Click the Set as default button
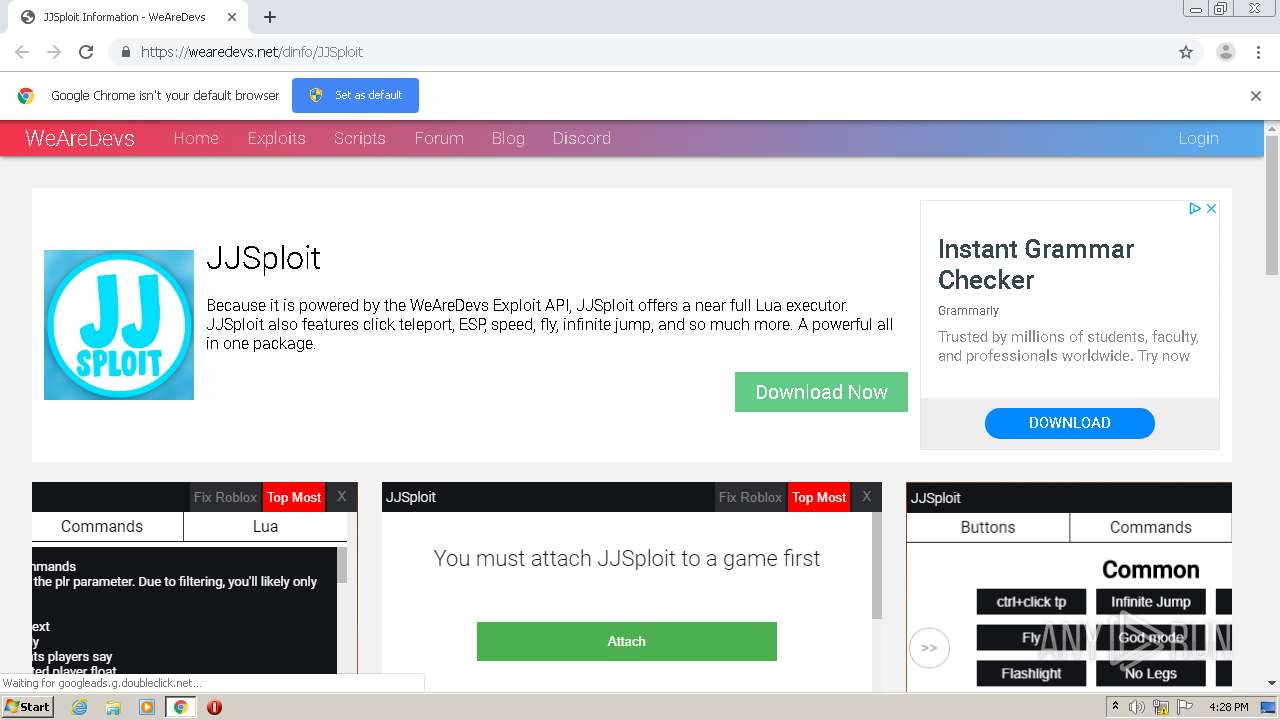The width and height of the screenshot is (1280, 720). click(355, 95)
